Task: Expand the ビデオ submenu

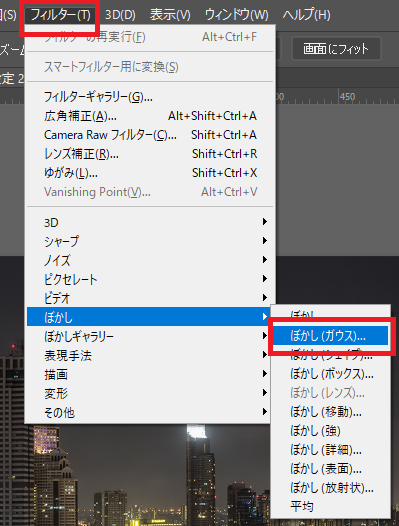Action: 149,298
